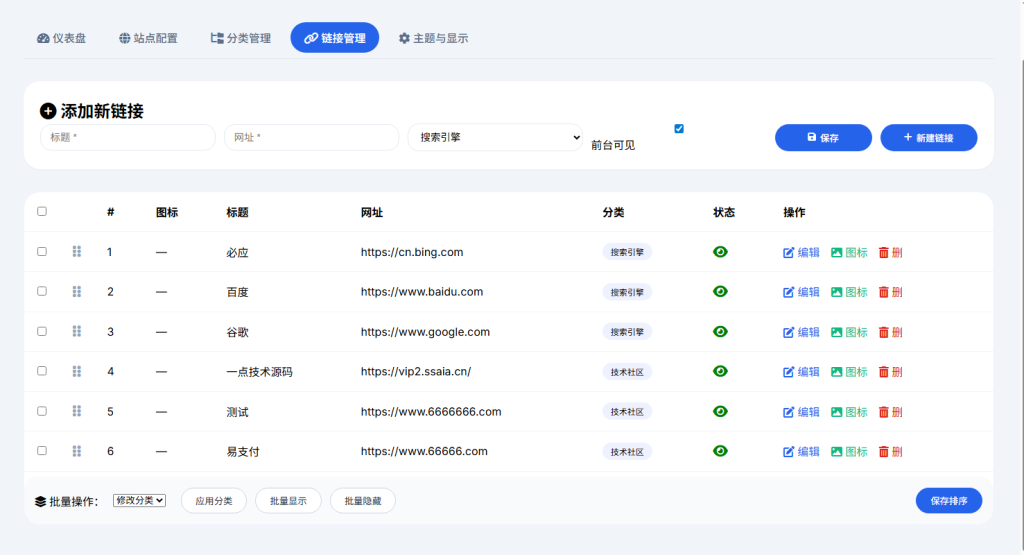Image resolution: width=1024 pixels, height=555 pixels.
Task: Click the https://www.66666.com URL text
Action: [424, 451]
